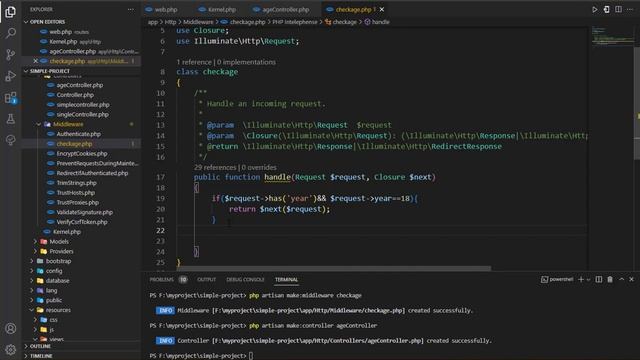Open the Extensions view

(11, 98)
